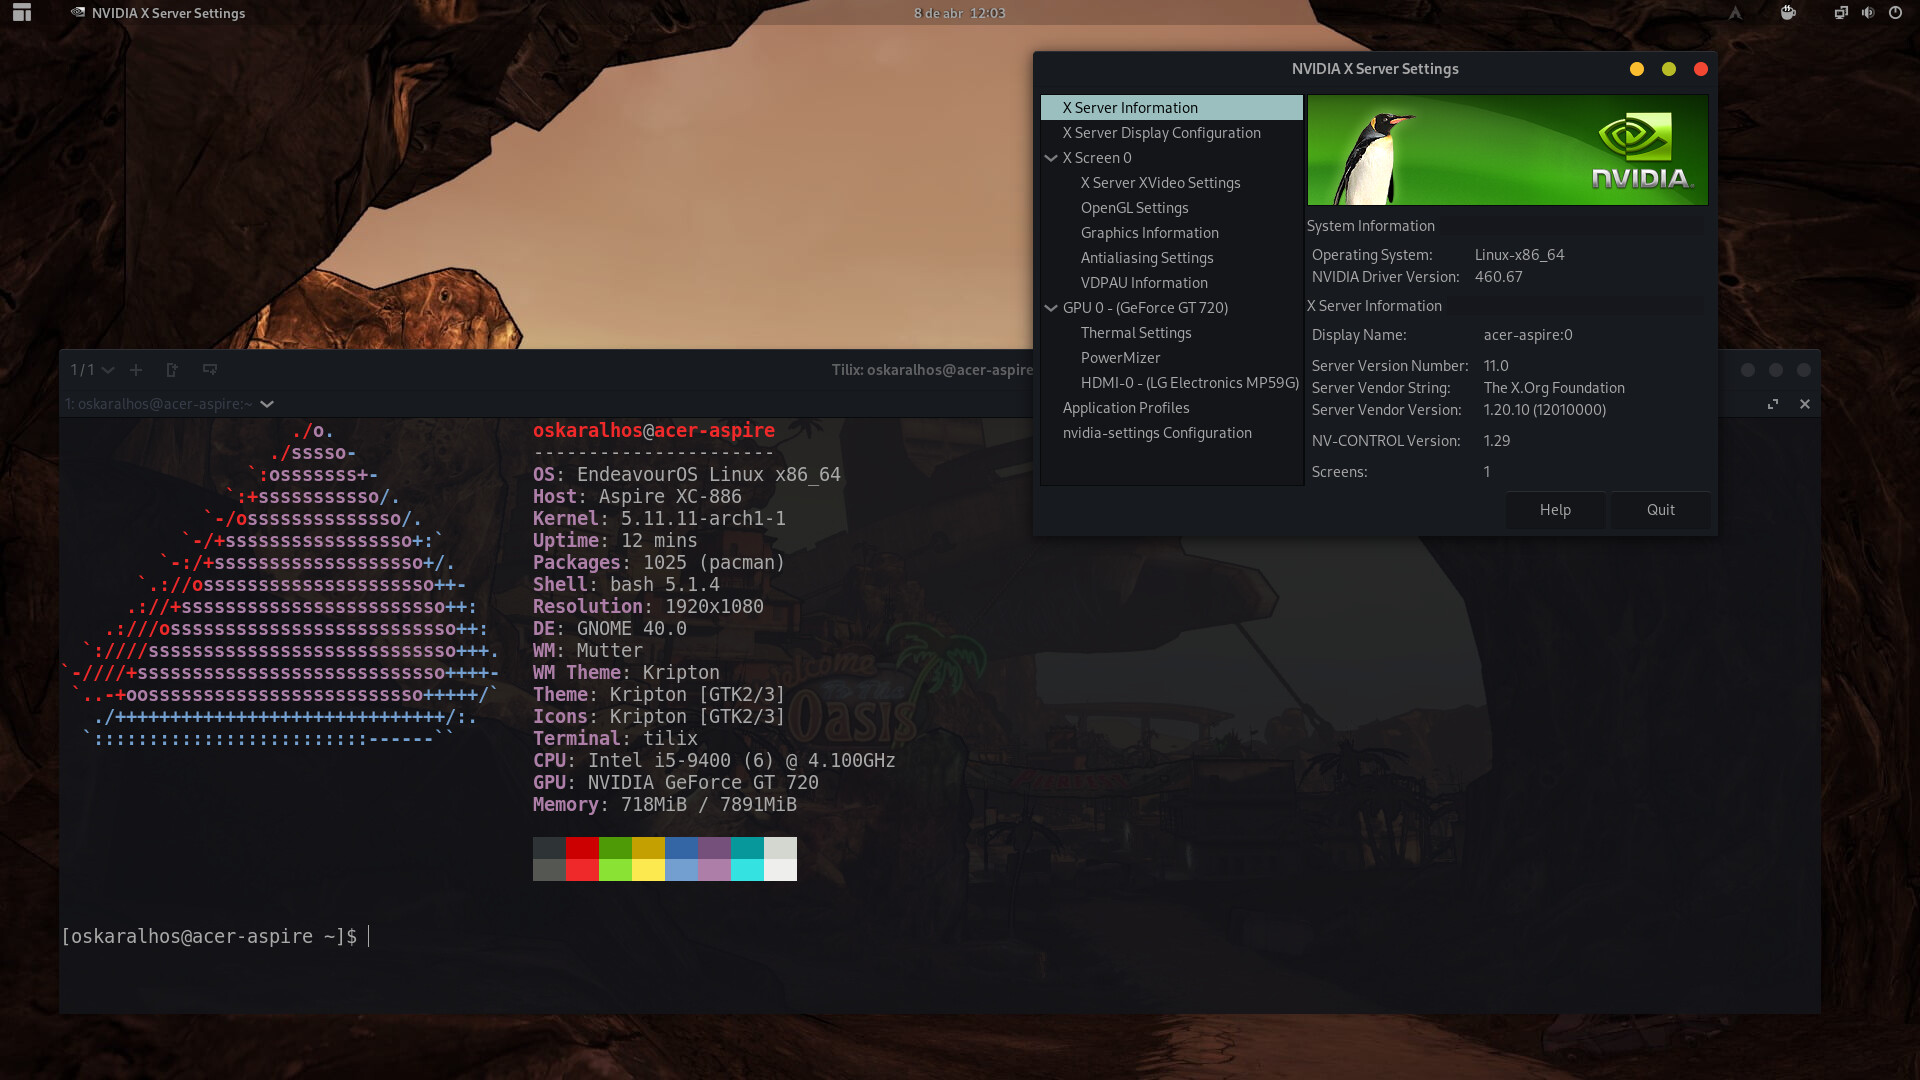The width and height of the screenshot is (1920, 1080).
Task: Select HDMI-0 LG Electronics MP59G display
Action: click(1189, 383)
